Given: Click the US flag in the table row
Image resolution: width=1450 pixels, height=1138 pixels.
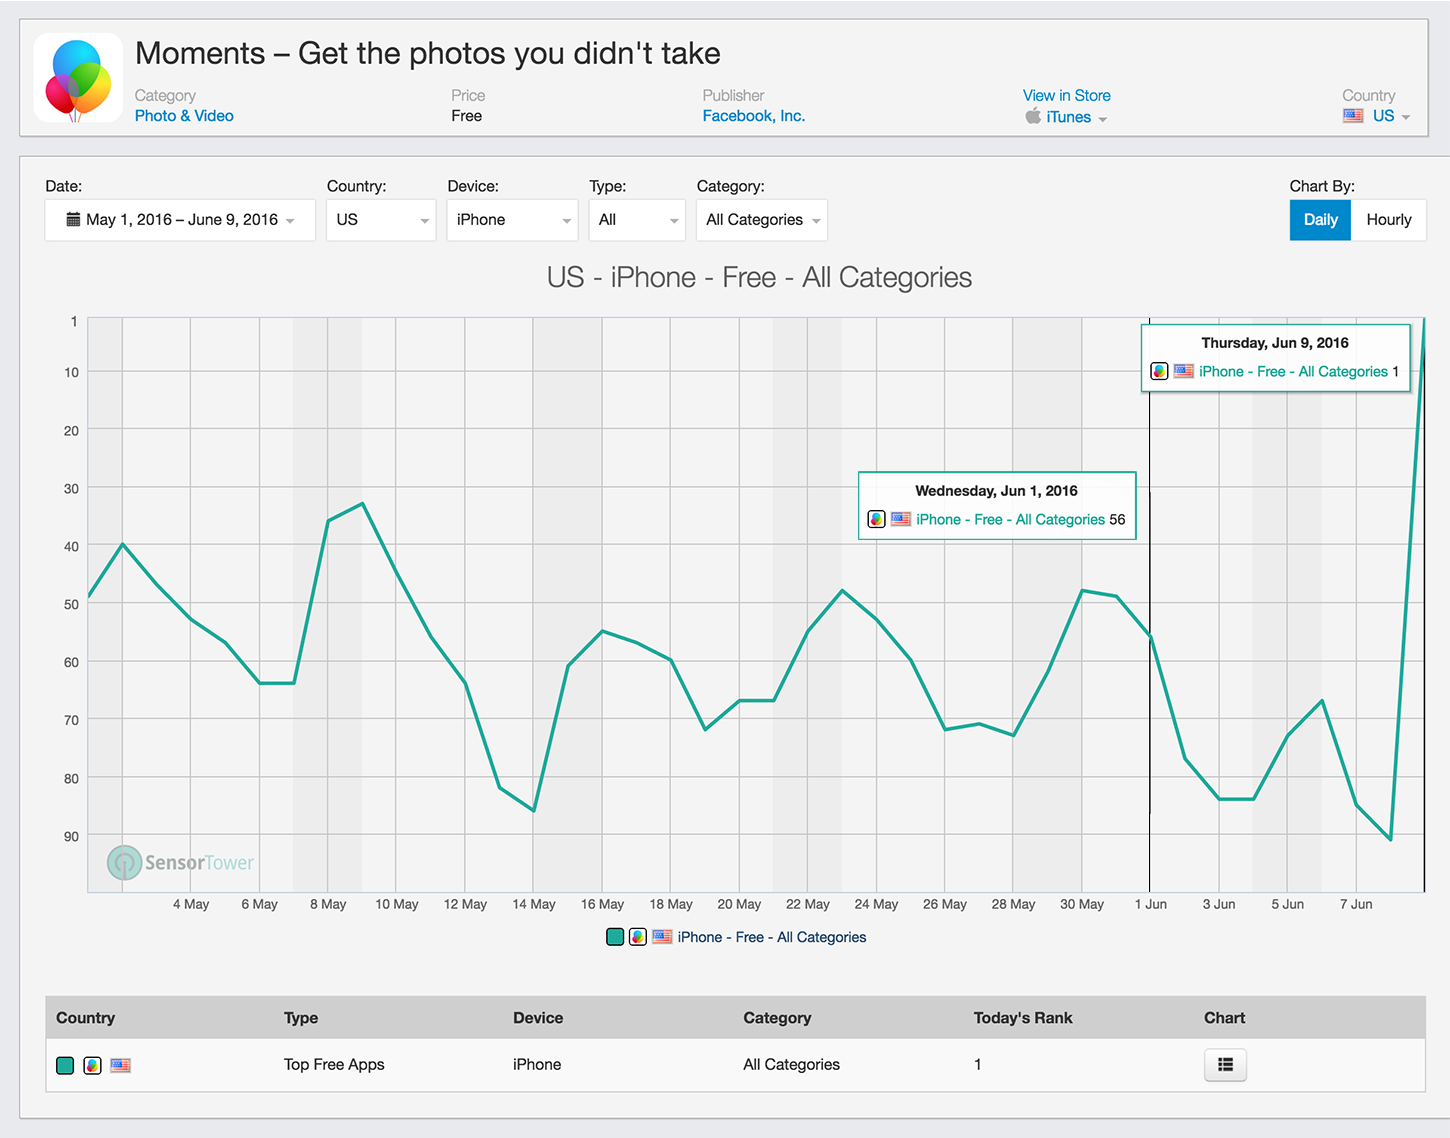Looking at the screenshot, I should (120, 1066).
